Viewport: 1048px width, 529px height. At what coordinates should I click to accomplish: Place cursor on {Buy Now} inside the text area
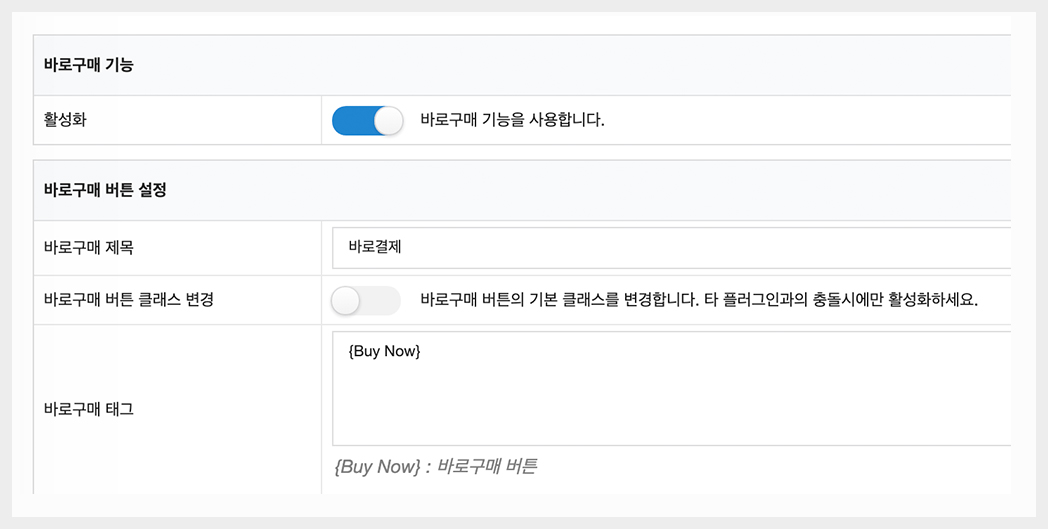(x=385, y=352)
